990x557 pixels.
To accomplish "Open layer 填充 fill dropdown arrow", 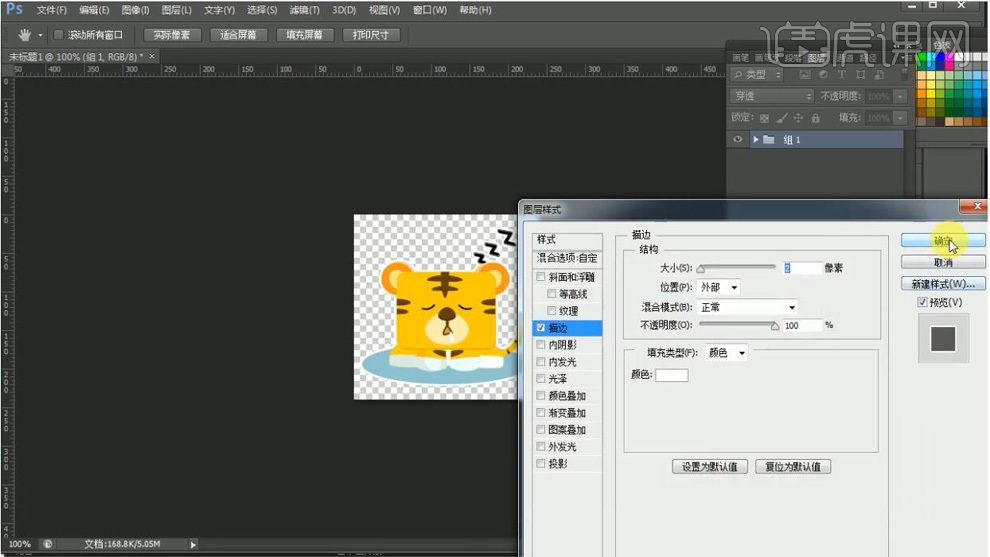I will click(x=900, y=118).
